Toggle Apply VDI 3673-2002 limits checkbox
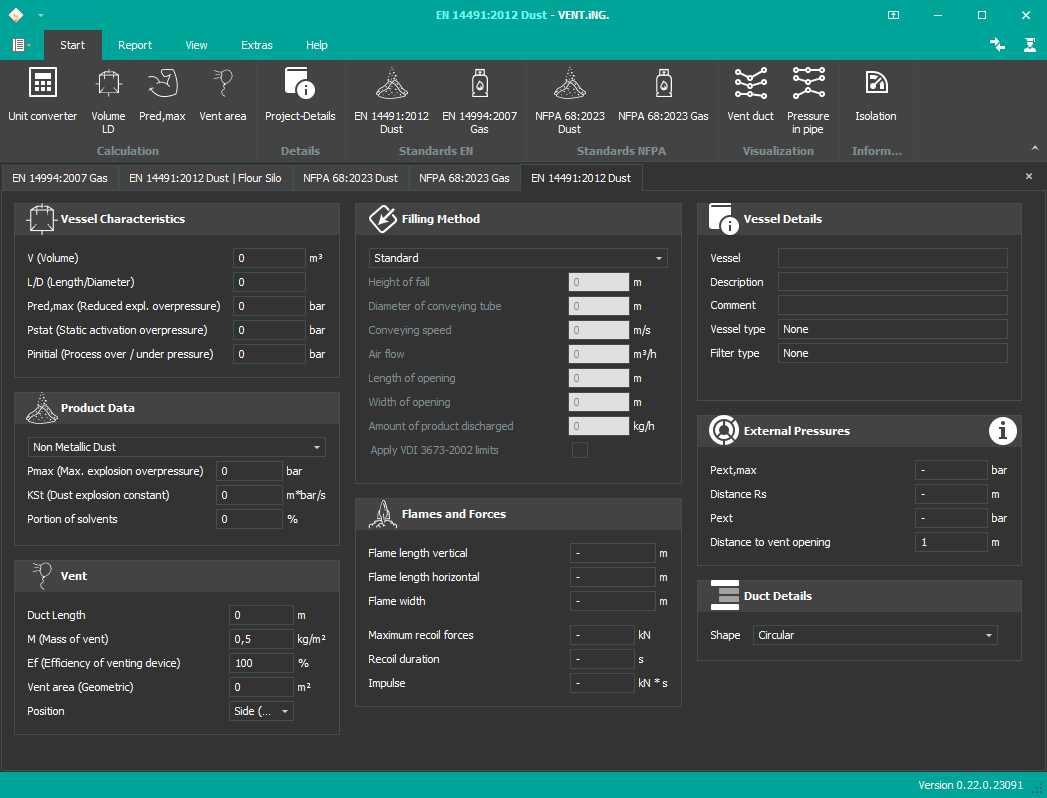The image size is (1047, 798). [579, 450]
